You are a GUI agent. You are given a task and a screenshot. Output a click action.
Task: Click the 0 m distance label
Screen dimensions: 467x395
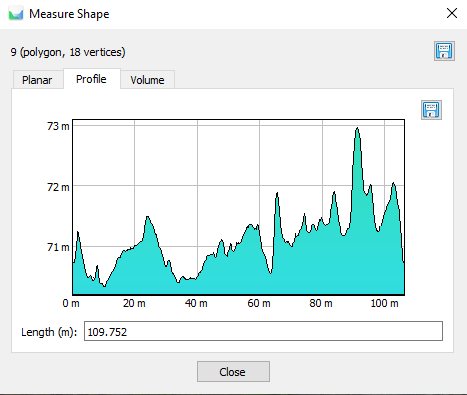click(71, 303)
